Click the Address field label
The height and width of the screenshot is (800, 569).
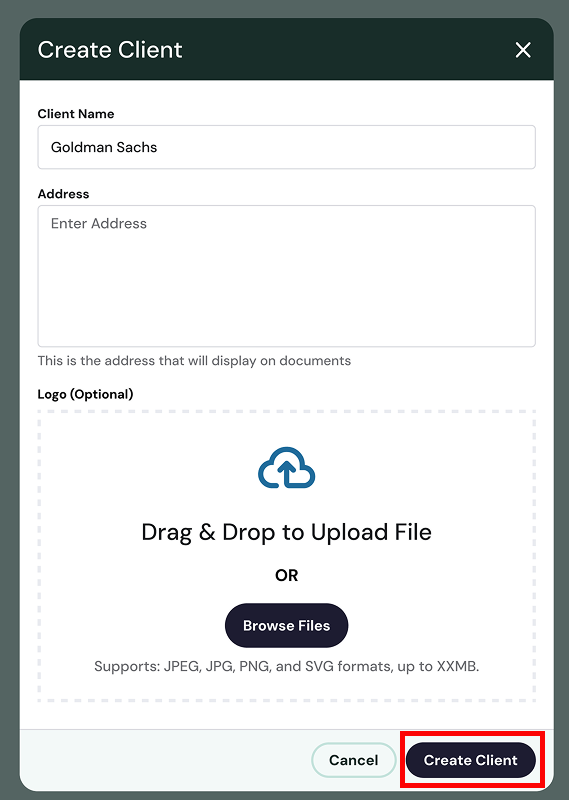[x=63, y=194]
